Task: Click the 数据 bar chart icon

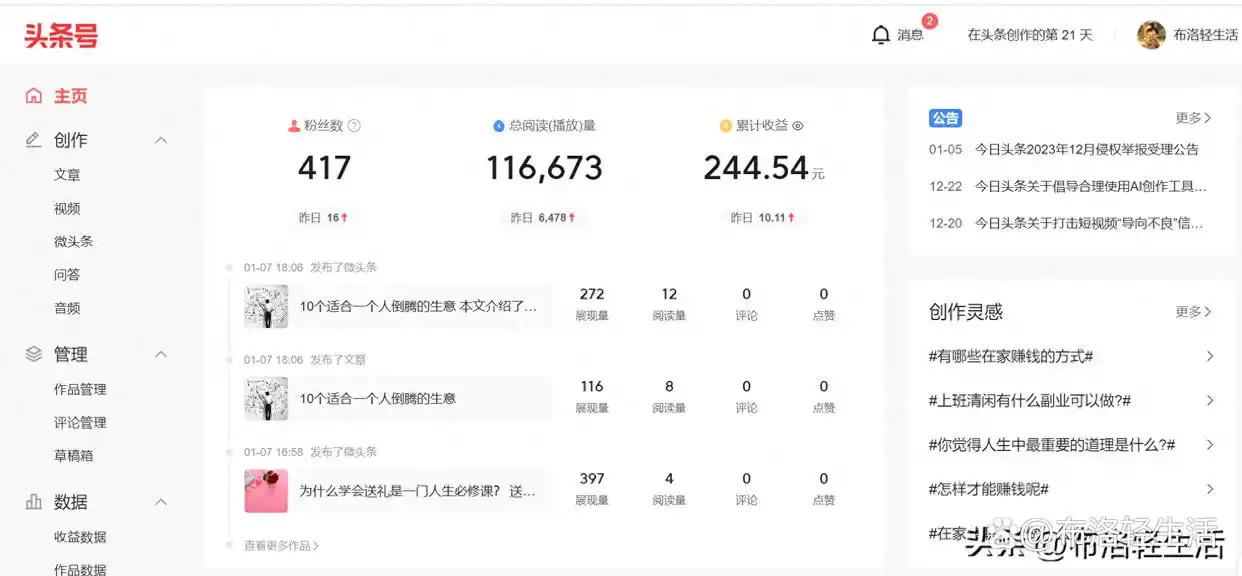Action: [x=32, y=501]
